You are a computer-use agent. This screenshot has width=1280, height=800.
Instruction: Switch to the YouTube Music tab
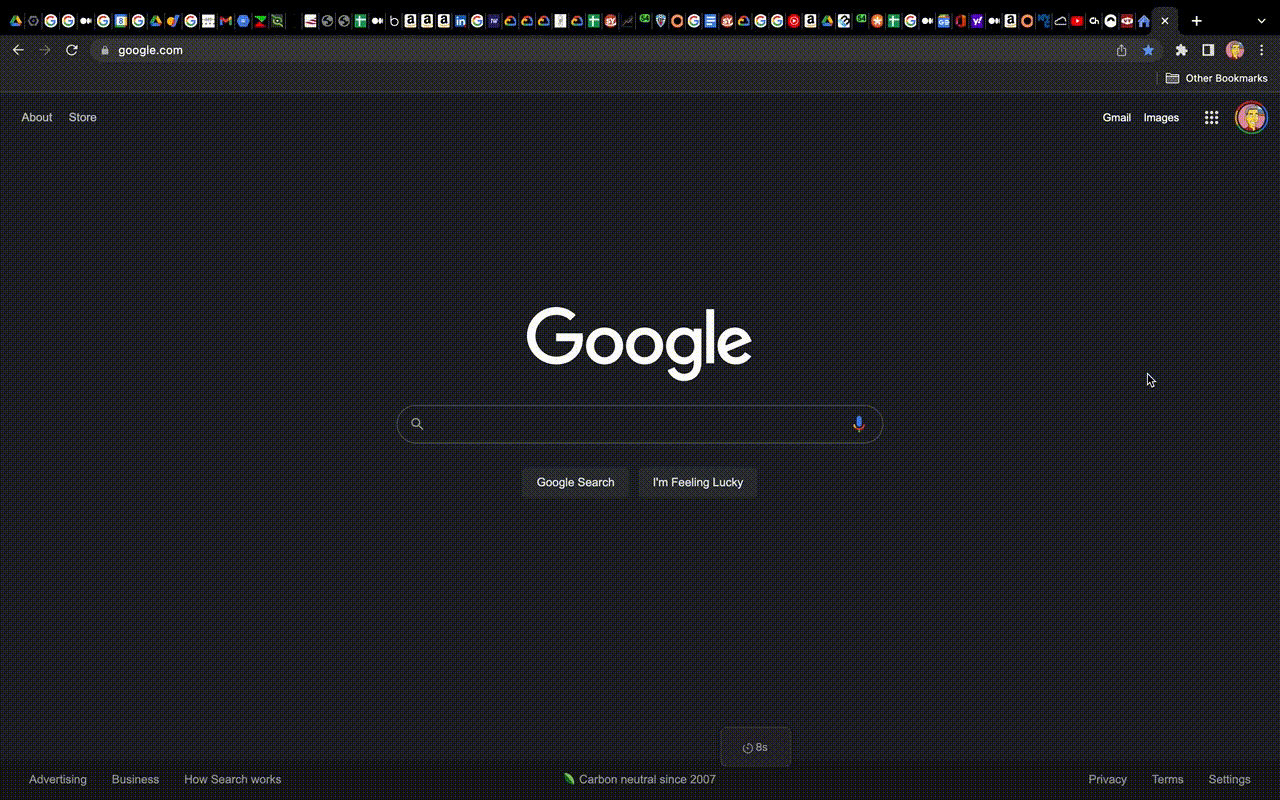click(793, 21)
